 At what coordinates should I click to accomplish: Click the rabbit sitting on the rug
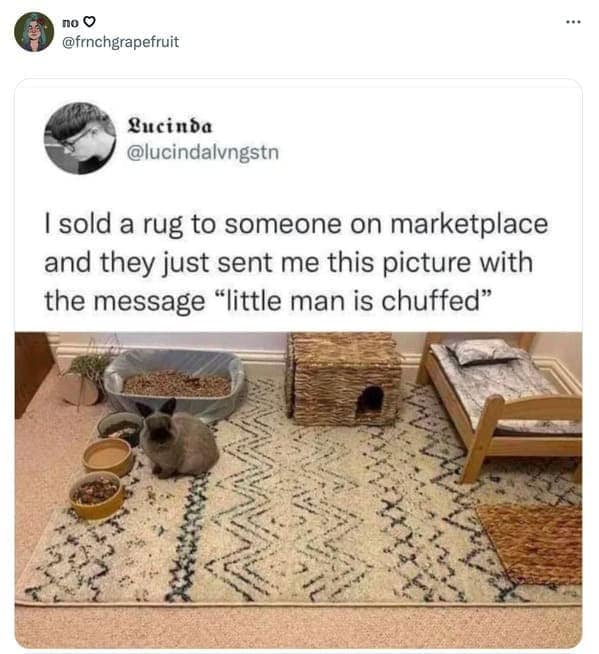(178, 439)
